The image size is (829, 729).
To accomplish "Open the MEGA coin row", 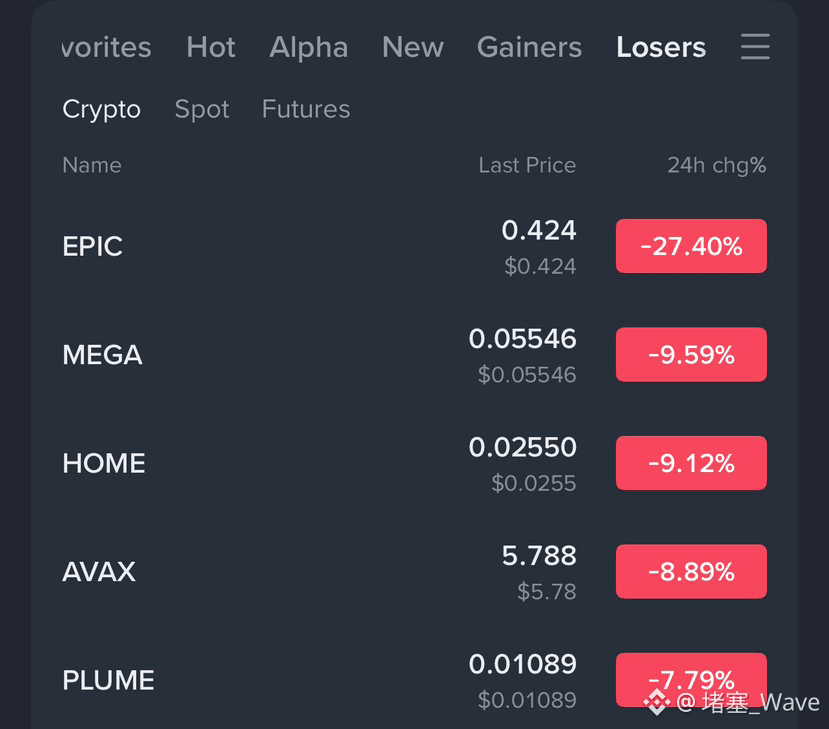I will 414,355.
